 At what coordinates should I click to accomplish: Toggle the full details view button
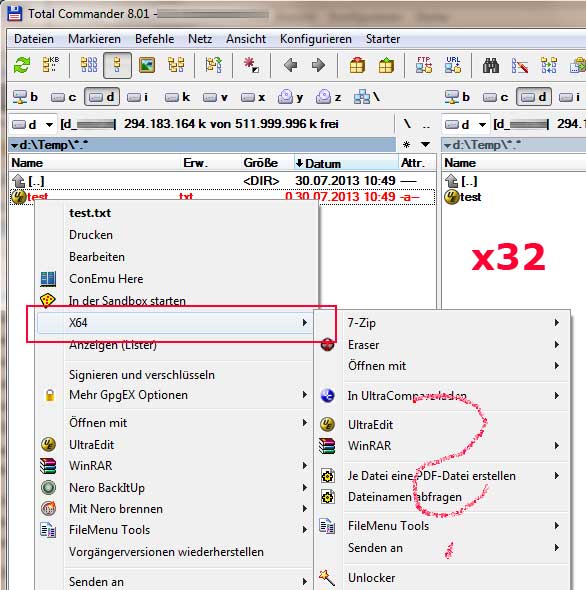[117, 65]
